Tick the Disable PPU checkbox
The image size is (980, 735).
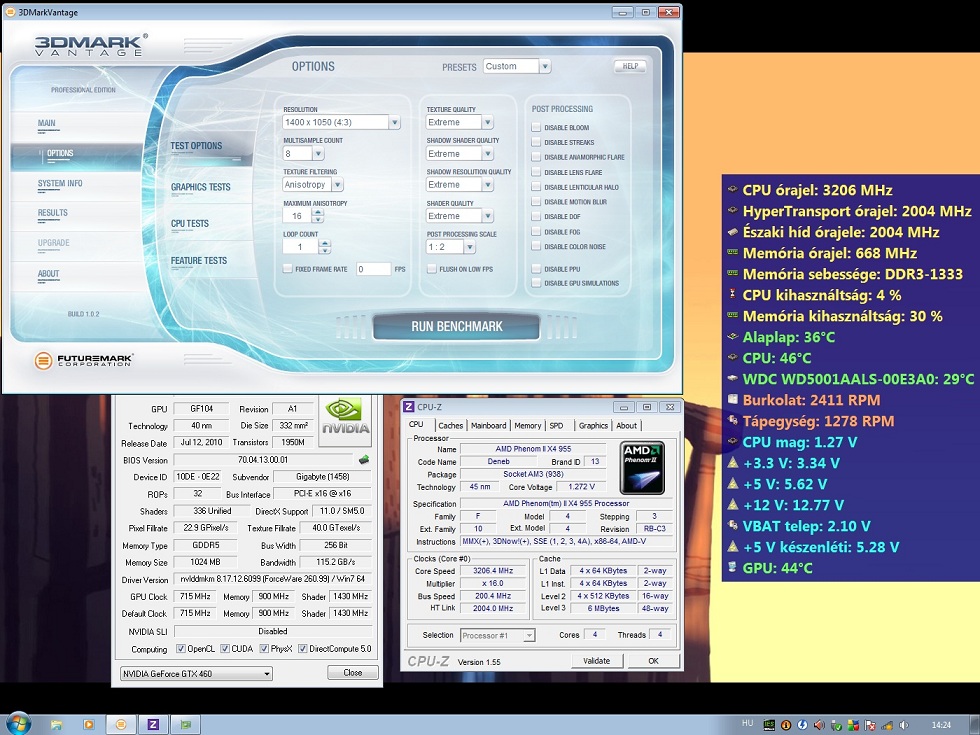pyautogui.click(x=536, y=269)
